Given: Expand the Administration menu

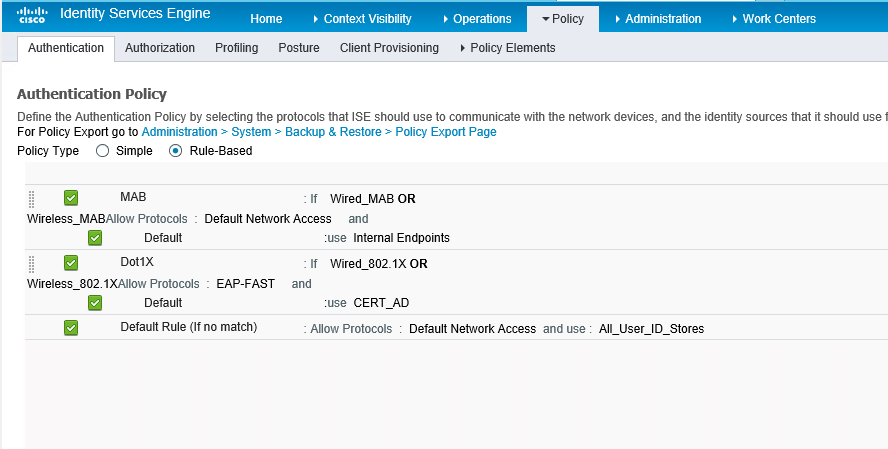Looking at the screenshot, I should [658, 19].
